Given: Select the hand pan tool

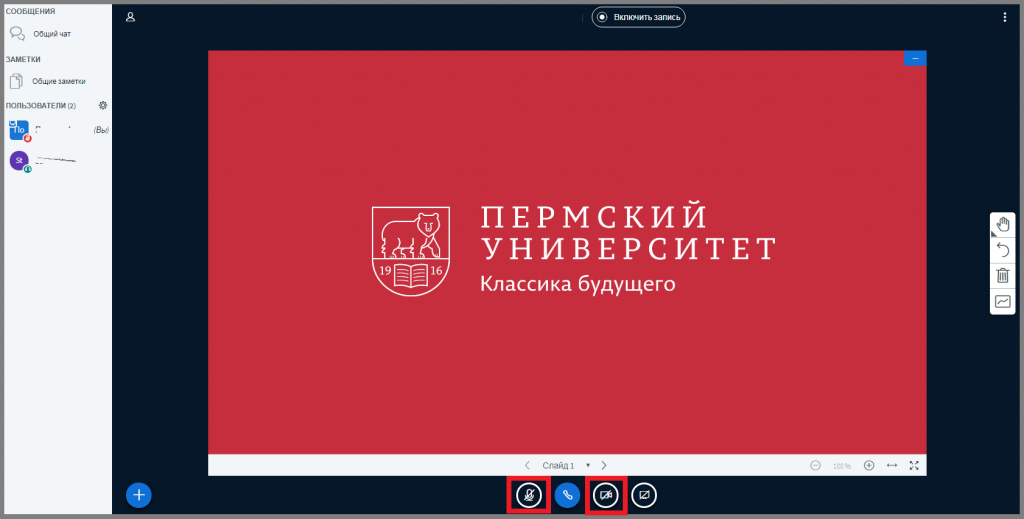Looking at the screenshot, I should [x=1002, y=225].
